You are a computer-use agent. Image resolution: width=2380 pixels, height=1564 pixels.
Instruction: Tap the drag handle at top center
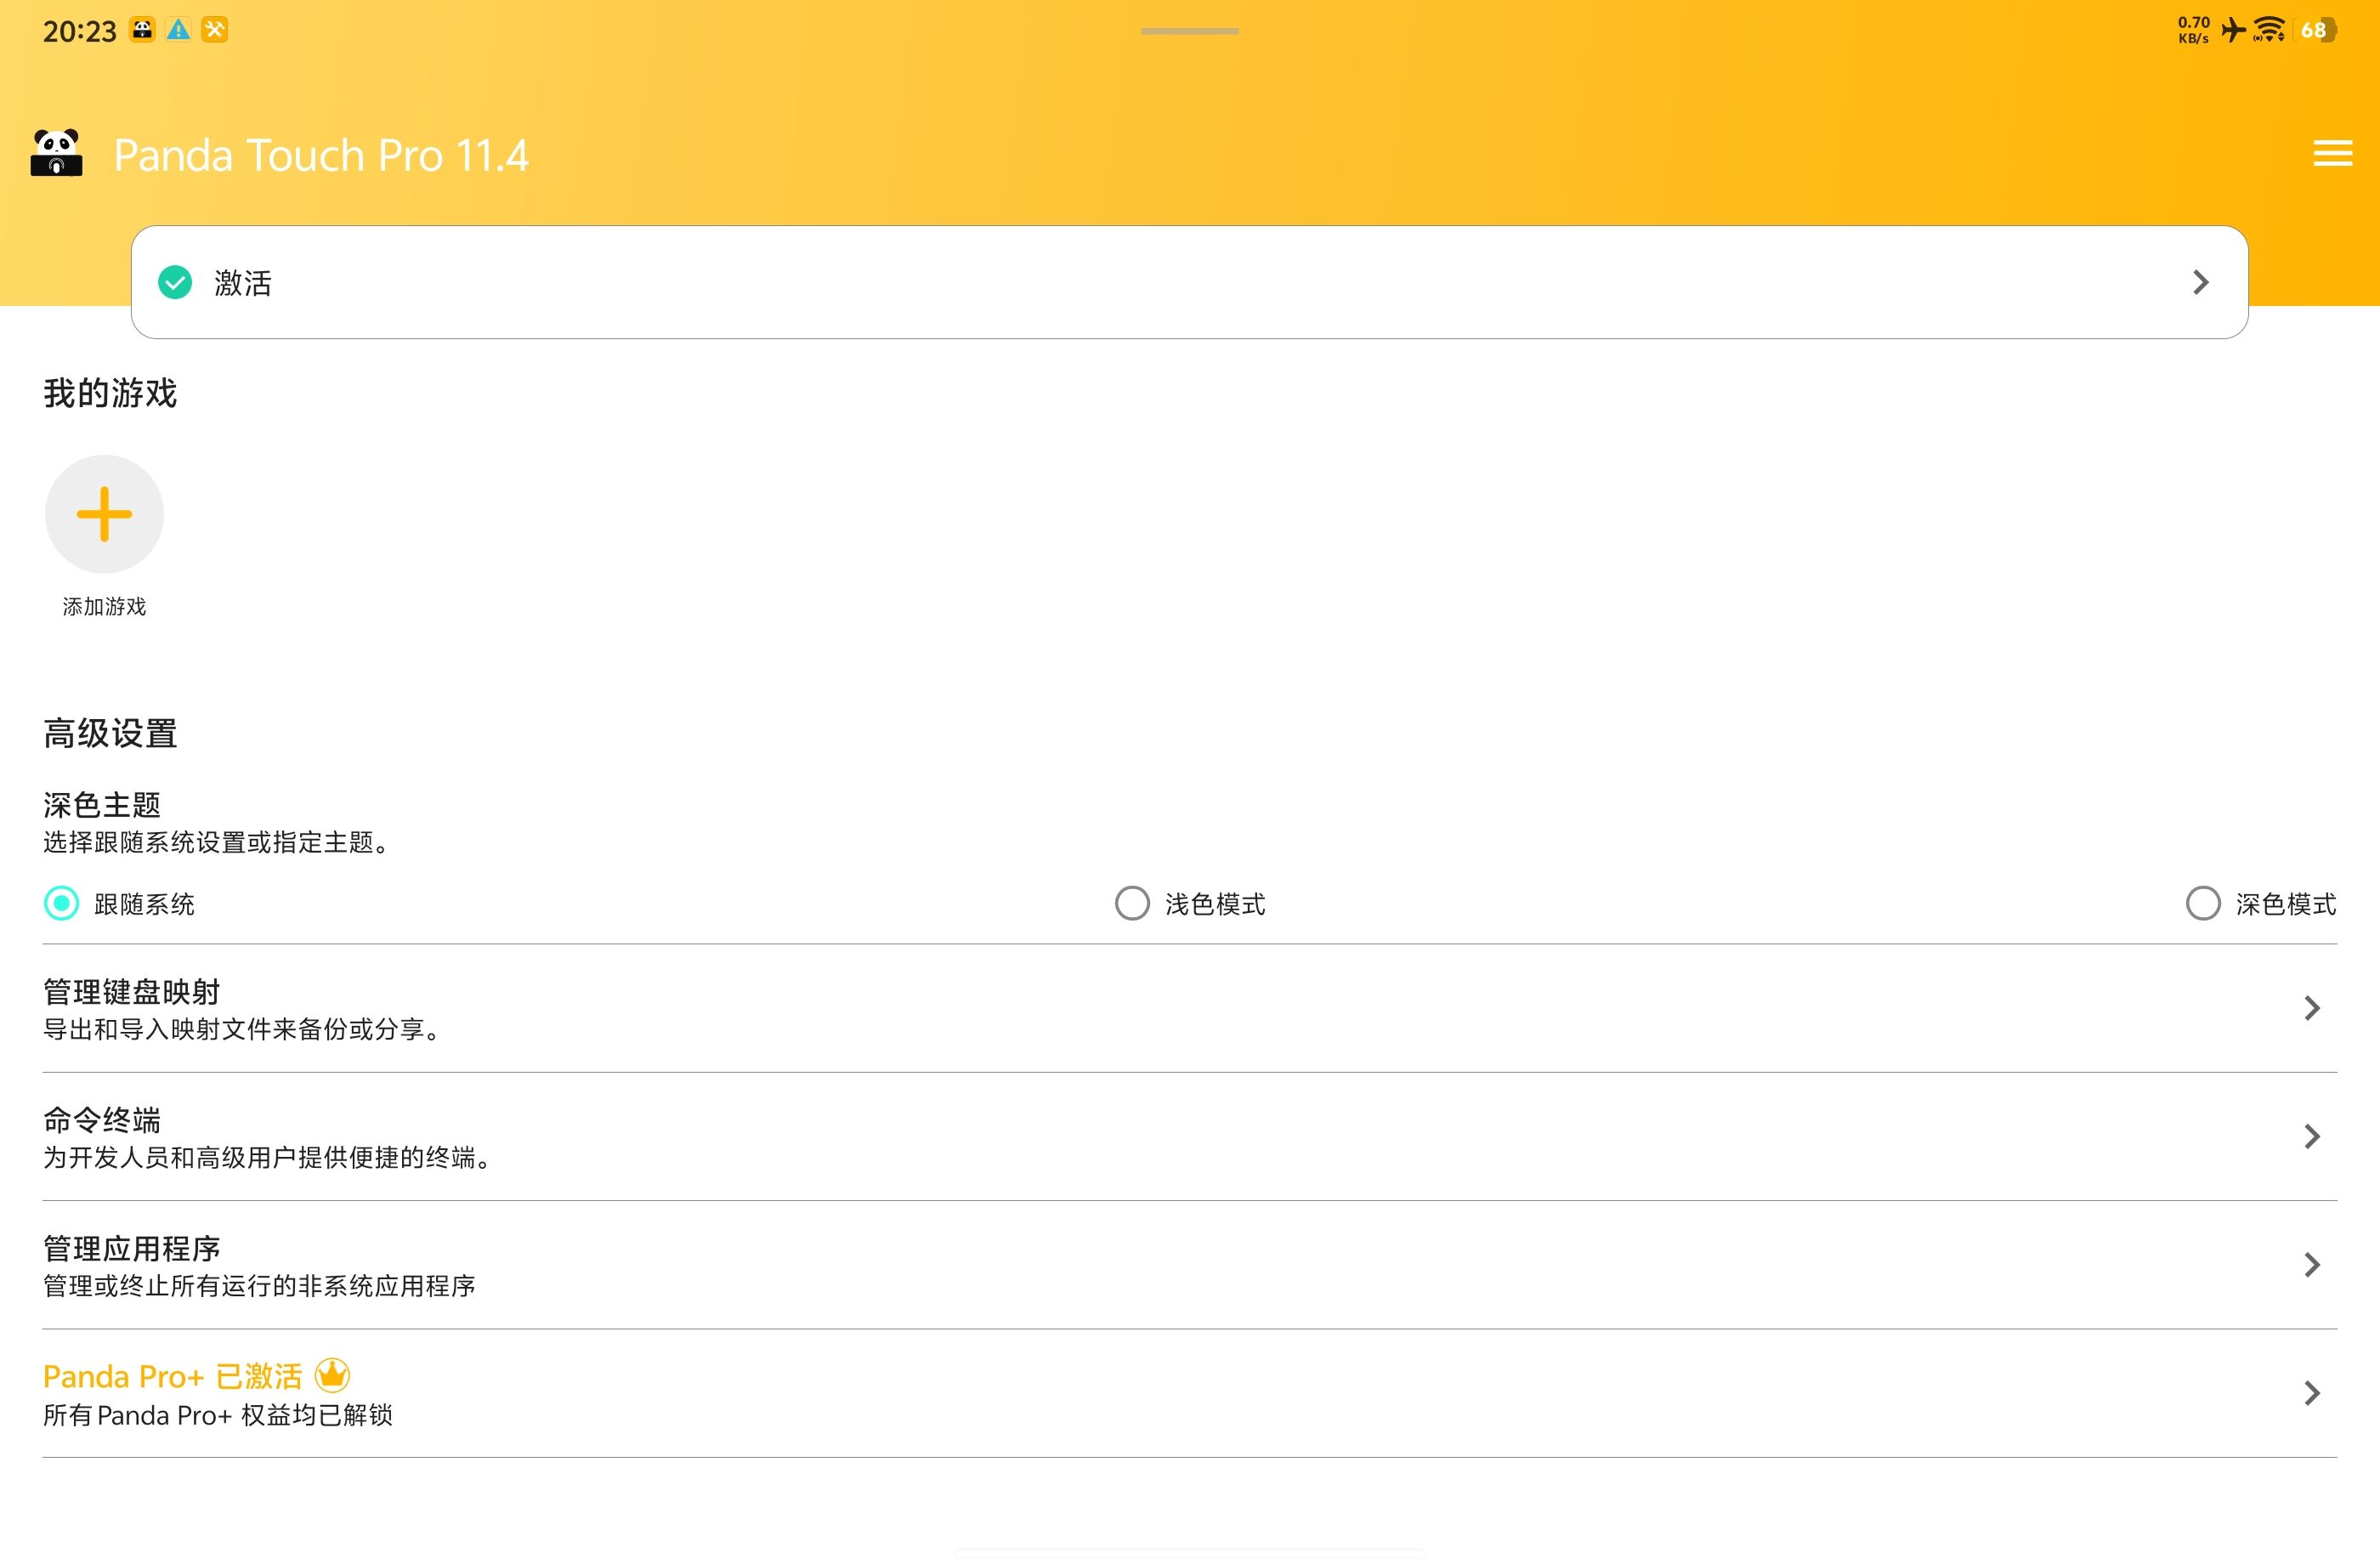tap(1190, 31)
